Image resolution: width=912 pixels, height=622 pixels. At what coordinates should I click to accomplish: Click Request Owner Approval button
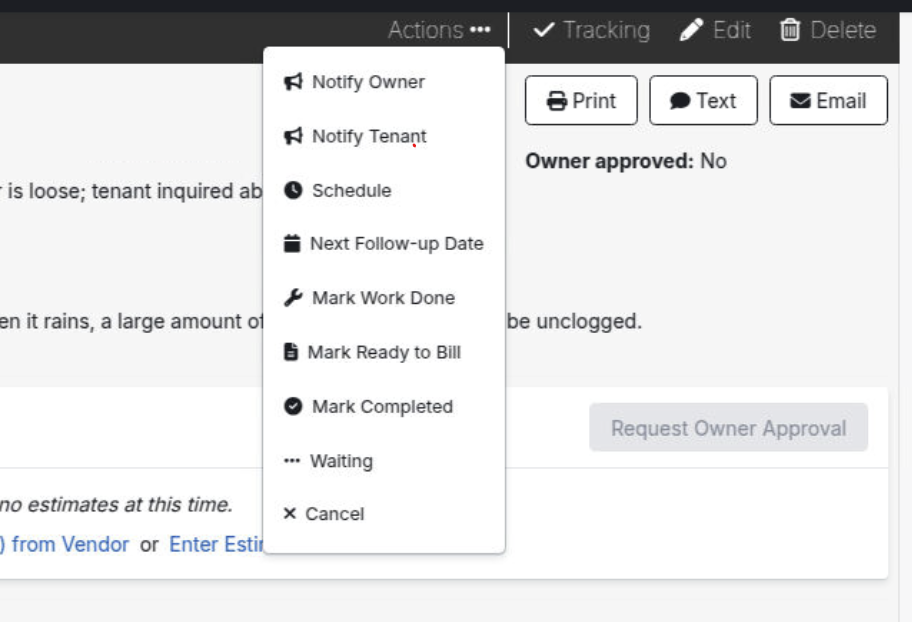pos(728,428)
